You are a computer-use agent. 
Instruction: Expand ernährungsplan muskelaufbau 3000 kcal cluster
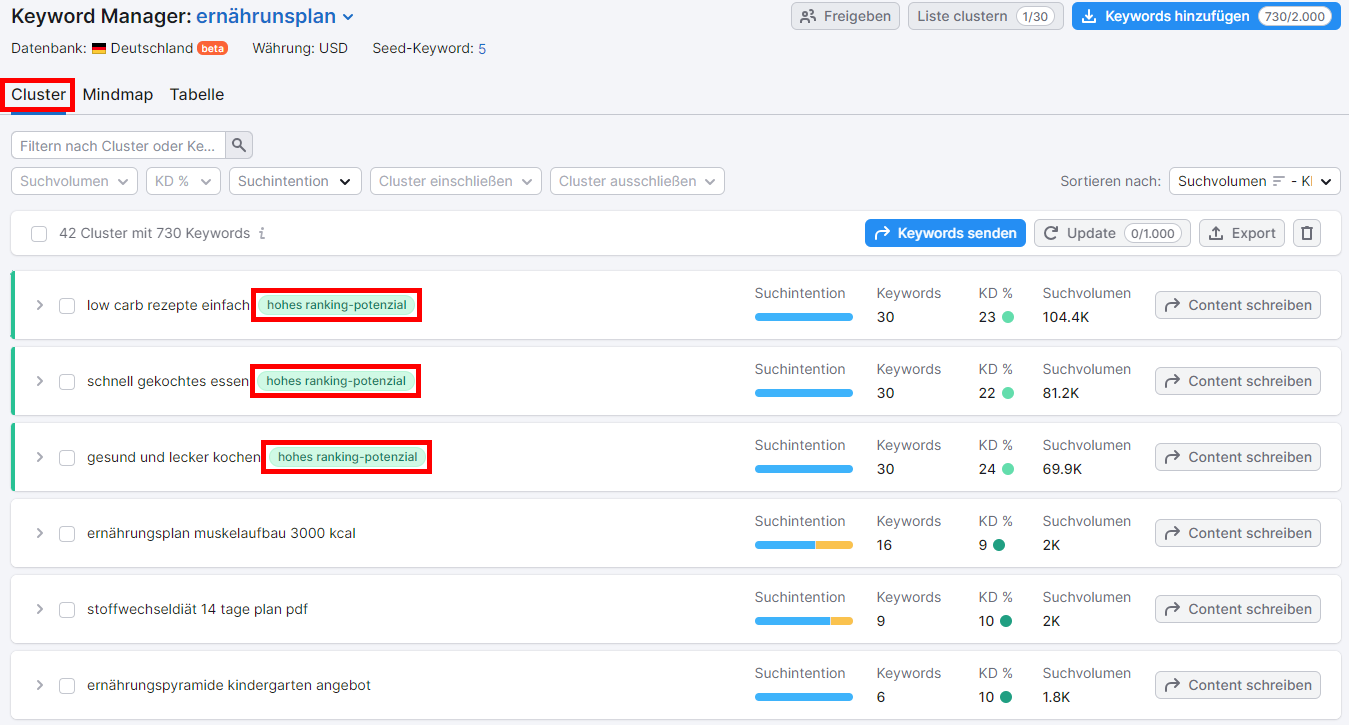point(39,533)
